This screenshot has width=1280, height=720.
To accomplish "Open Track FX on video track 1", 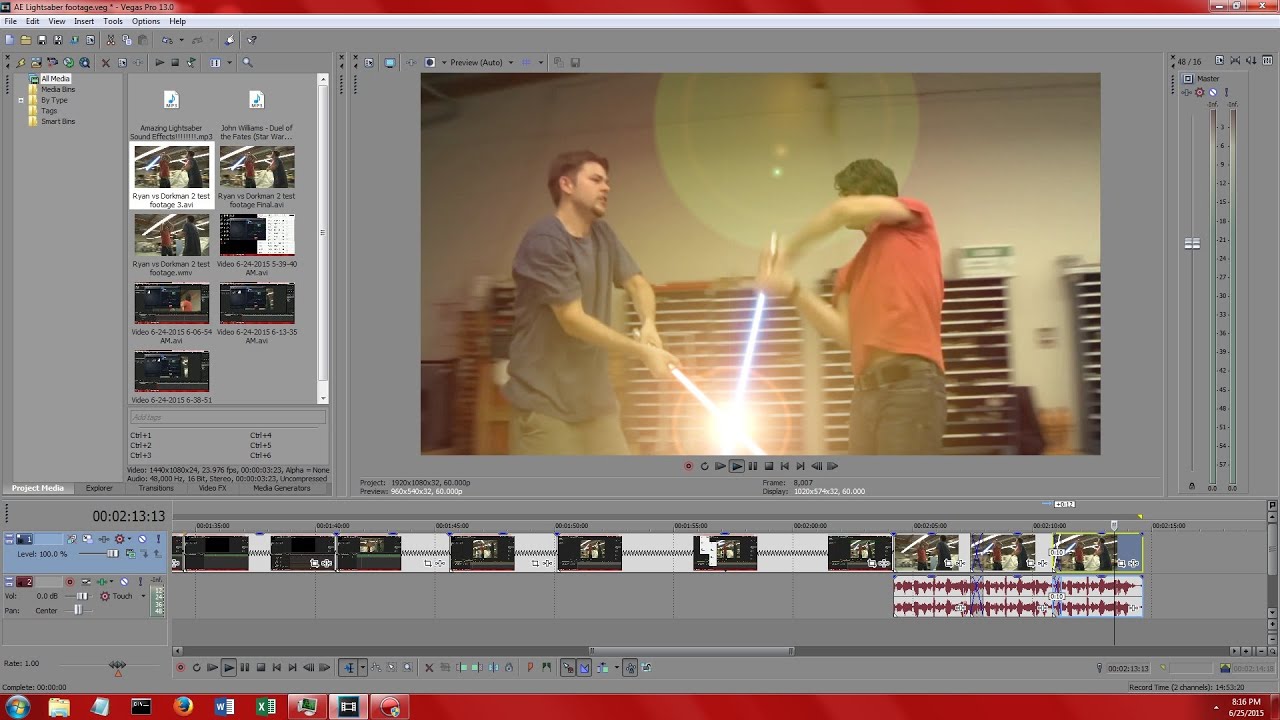I will [x=104, y=539].
